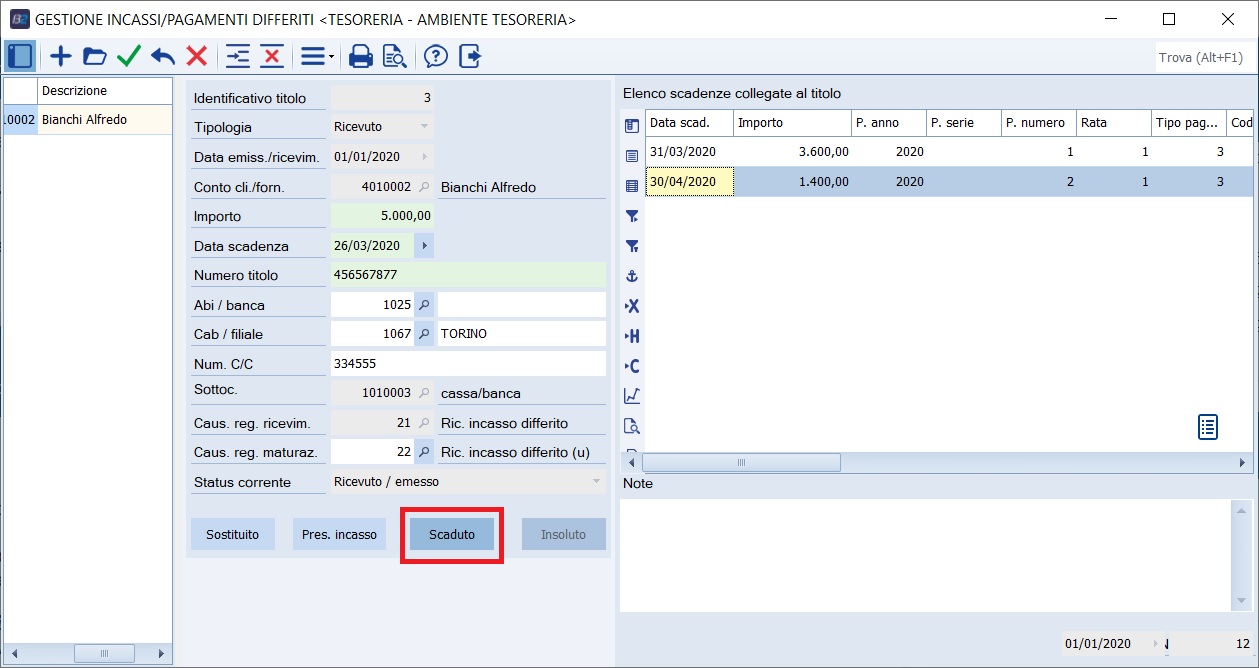
Task: Open the line chart icon in grid sidebar
Action: tap(632, 396)
